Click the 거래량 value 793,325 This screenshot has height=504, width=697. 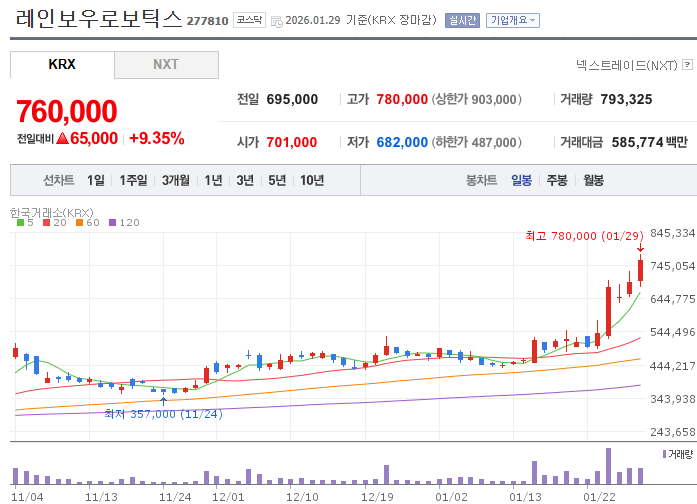coord(626,99)
